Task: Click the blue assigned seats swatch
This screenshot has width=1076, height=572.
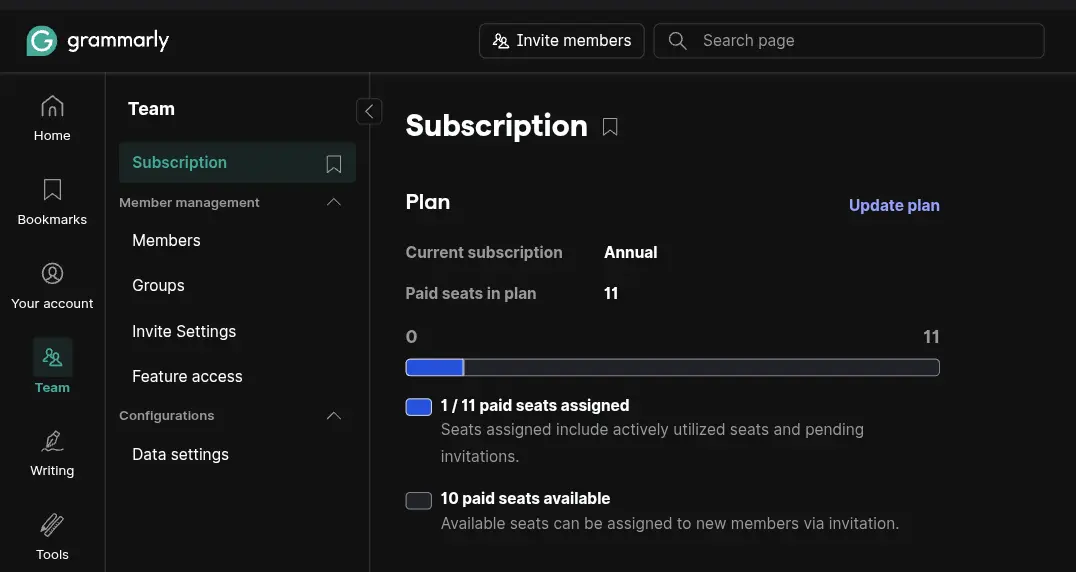Action: pyautogui.click(x=419, y=407)
